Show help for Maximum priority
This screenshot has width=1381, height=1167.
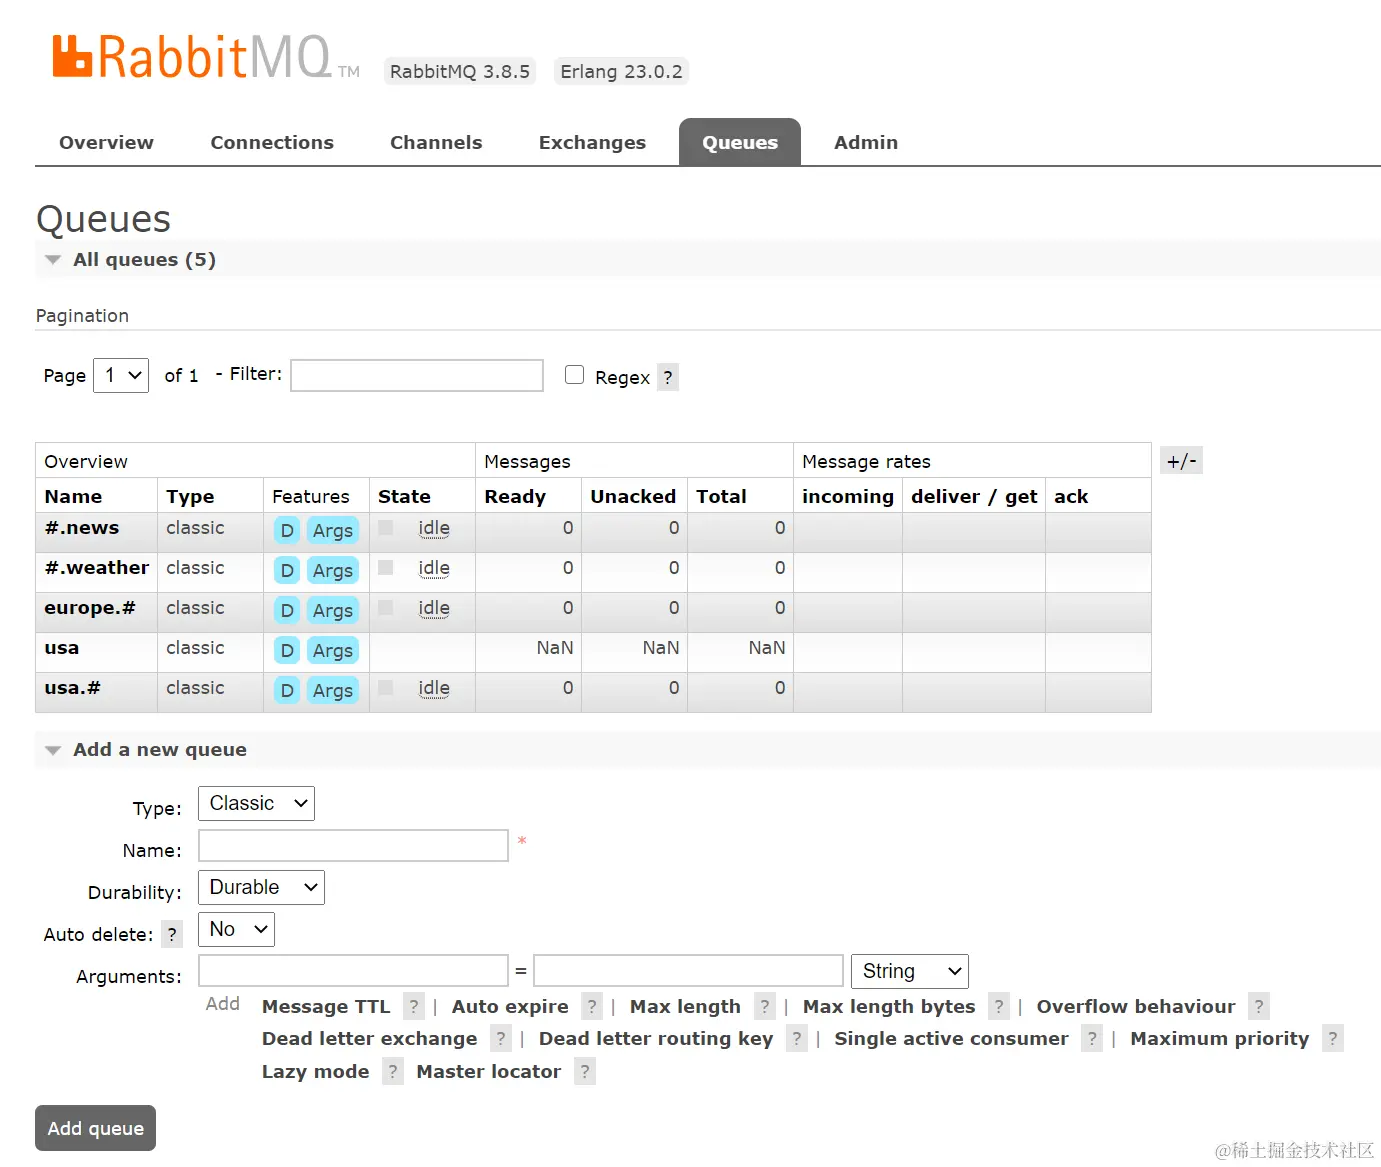tap(1332, 1038)
